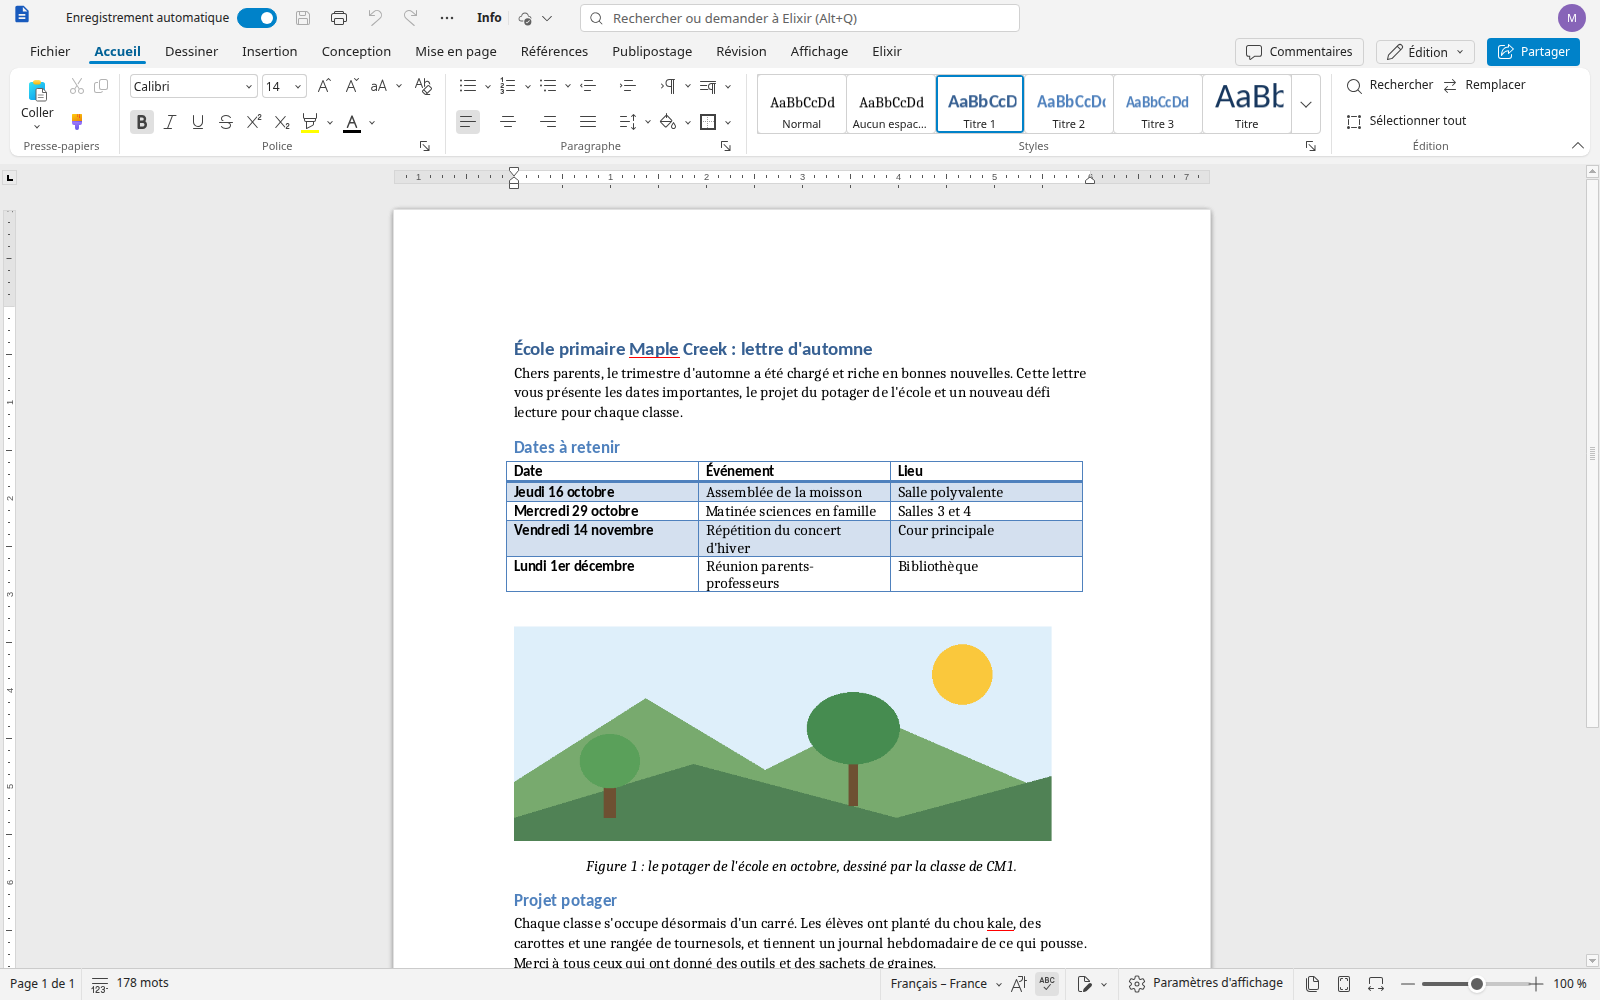This screenshot has width=1600, height=1000.
Task: Click the format painter brush icon
Action: pos(77,122)
